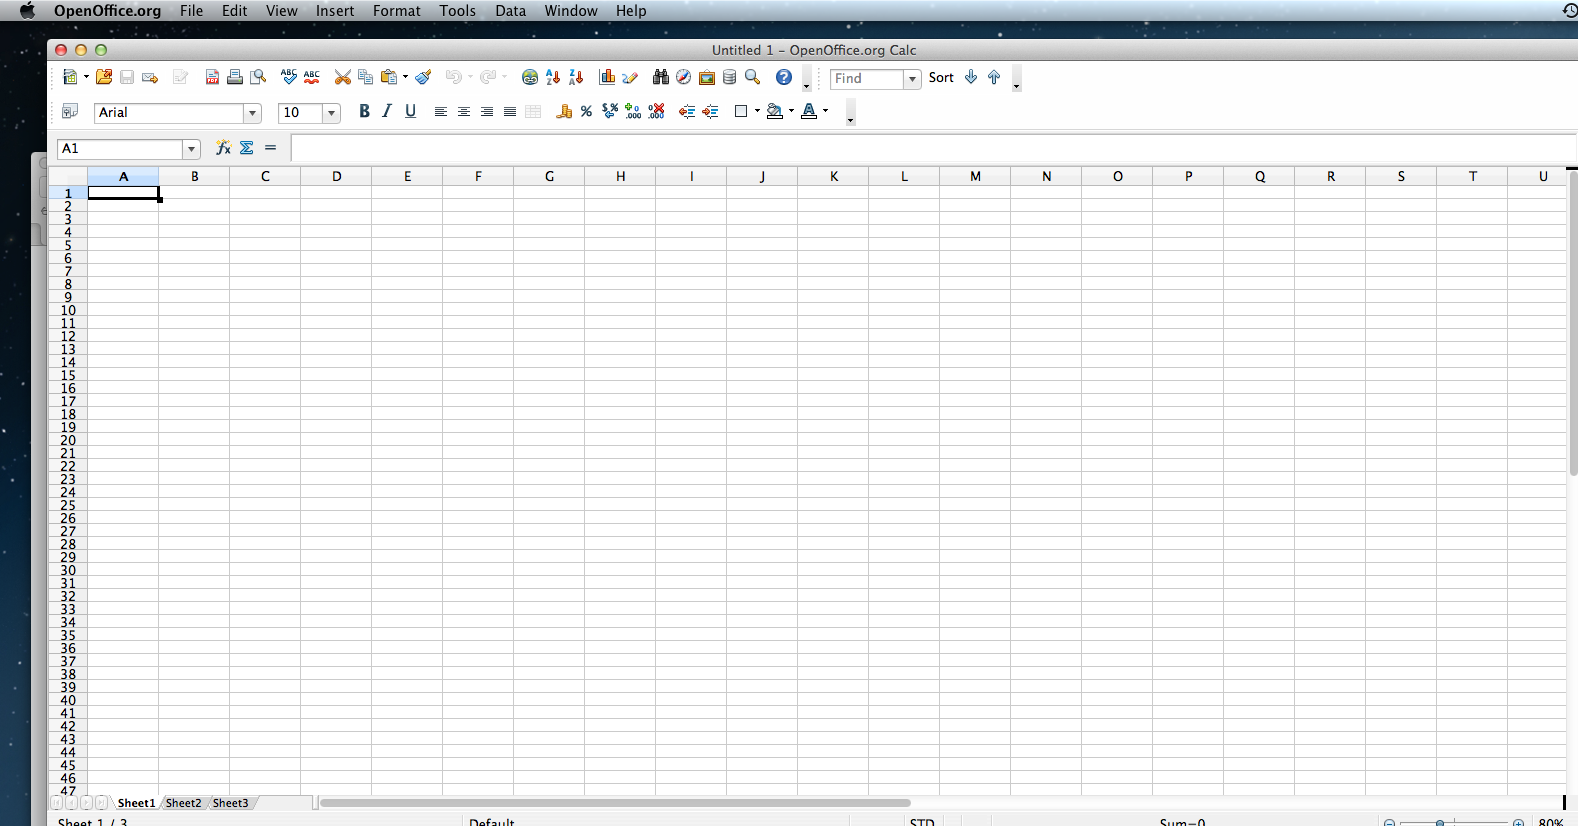Open the Borders dropdown arrow
Screen dimensions: 1578x826
point(757,112)
